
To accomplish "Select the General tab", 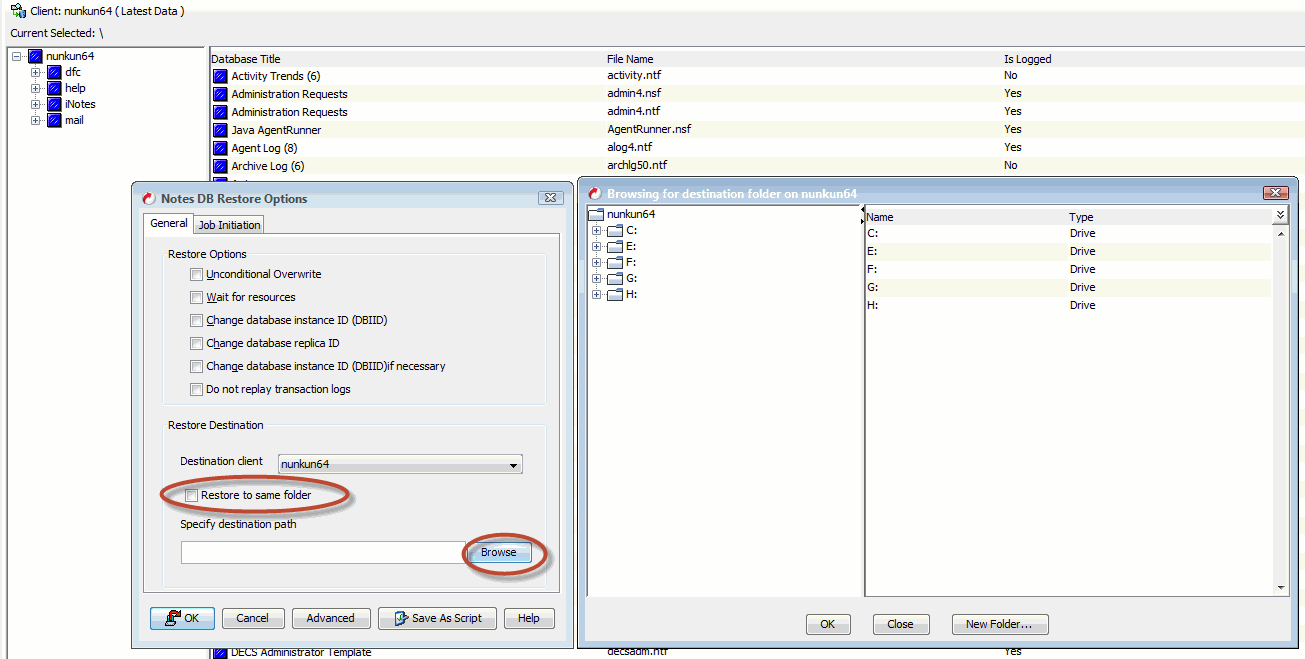I will click(x=168, y=224).
